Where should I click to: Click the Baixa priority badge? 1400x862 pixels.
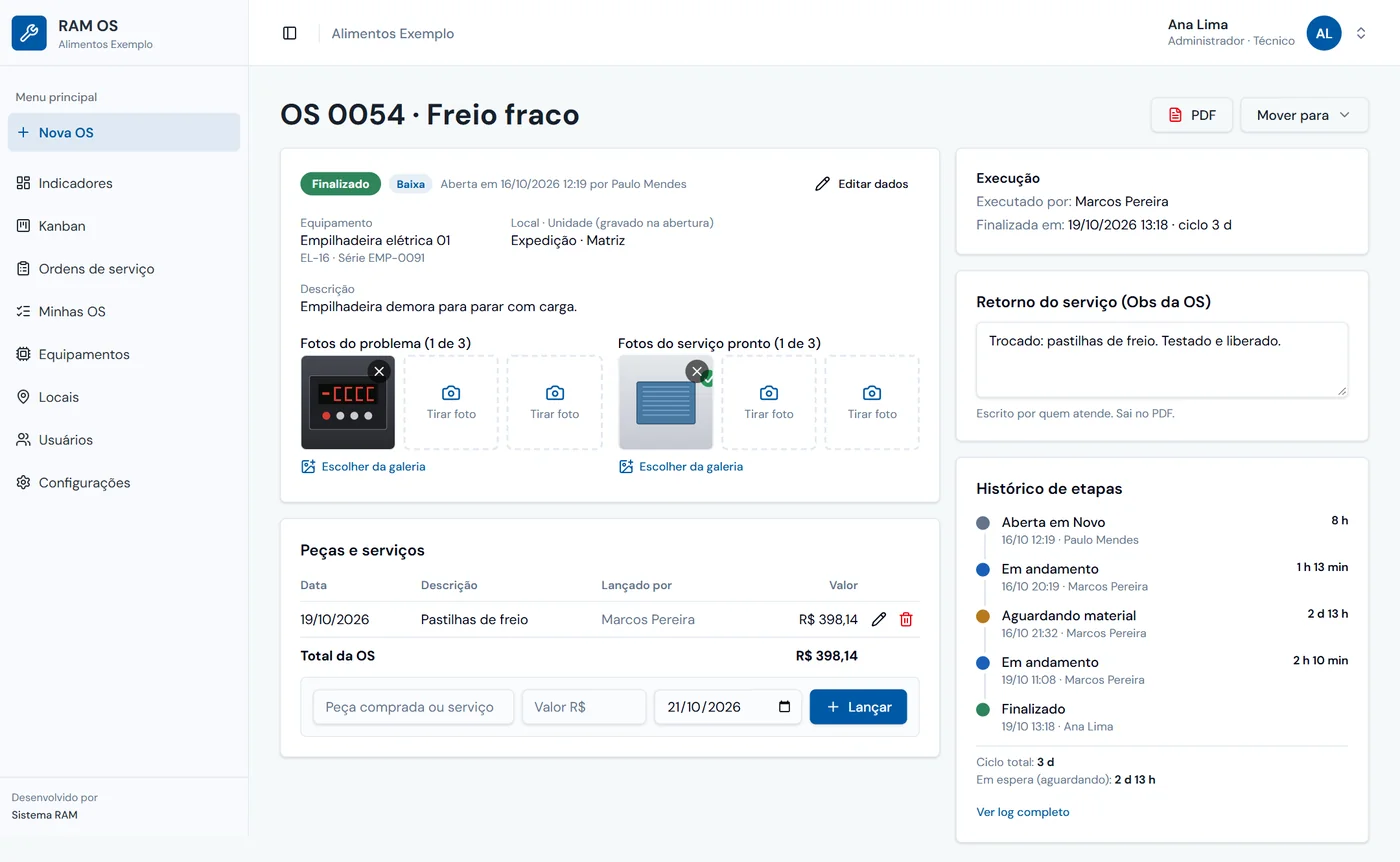(x=410, y=184)
